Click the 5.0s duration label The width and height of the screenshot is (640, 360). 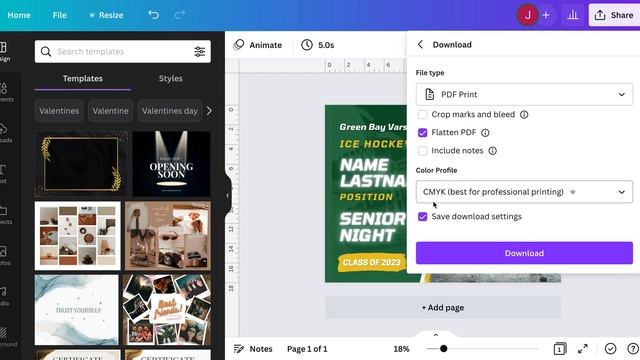326,45
